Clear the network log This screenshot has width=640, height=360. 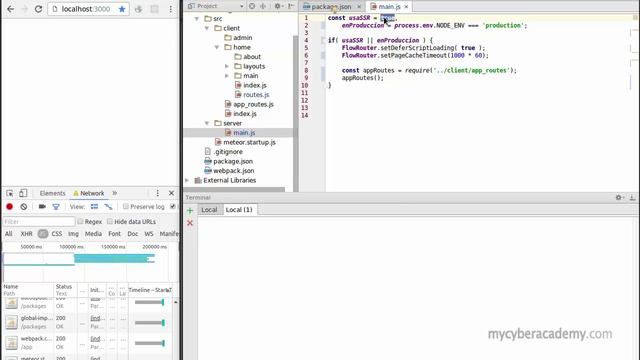point(24,207)
